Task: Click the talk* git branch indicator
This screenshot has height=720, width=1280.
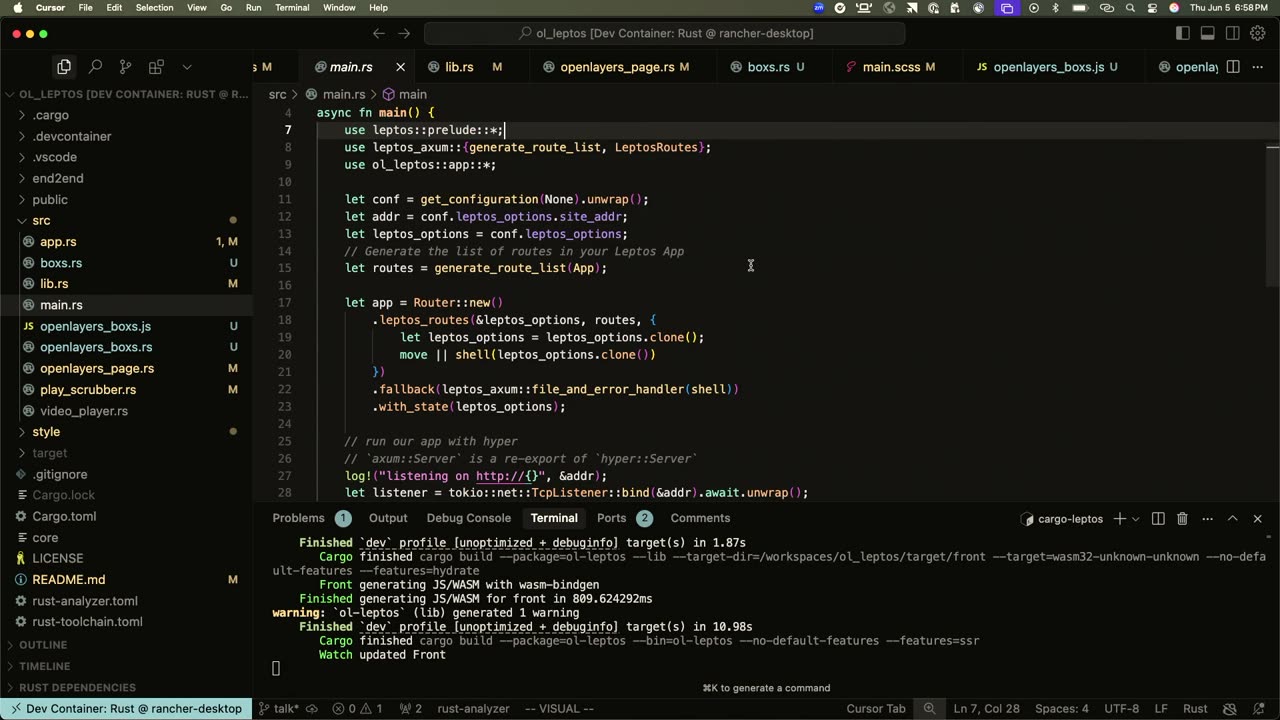Action: 279,708
